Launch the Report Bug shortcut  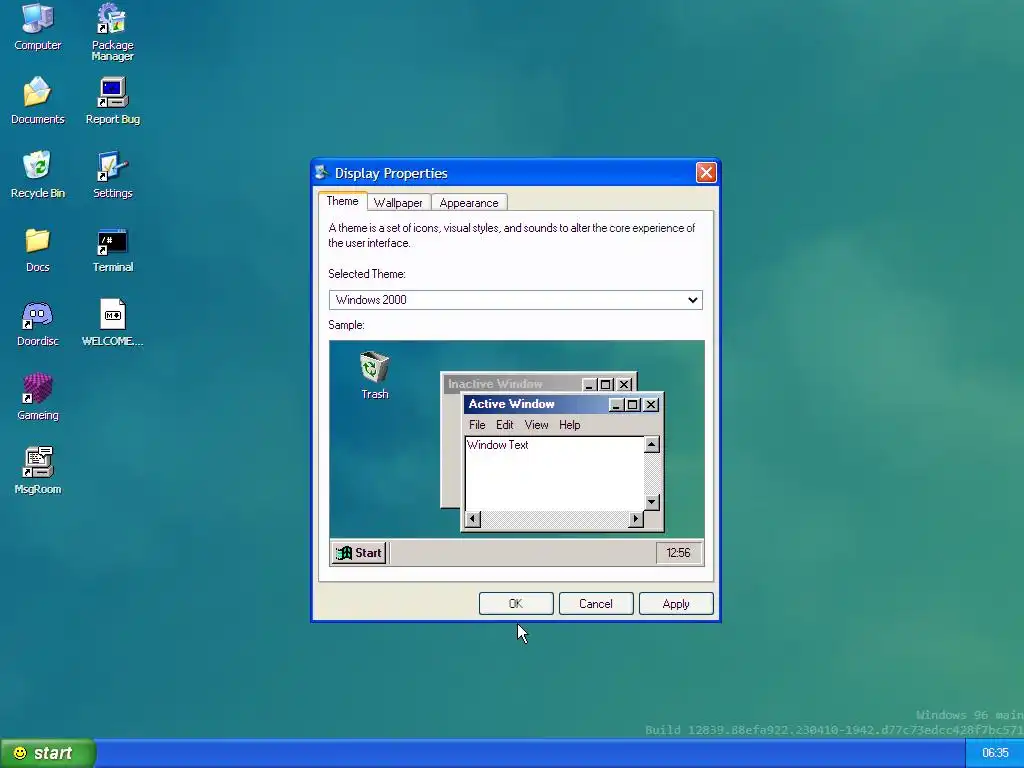click(112, 101)
